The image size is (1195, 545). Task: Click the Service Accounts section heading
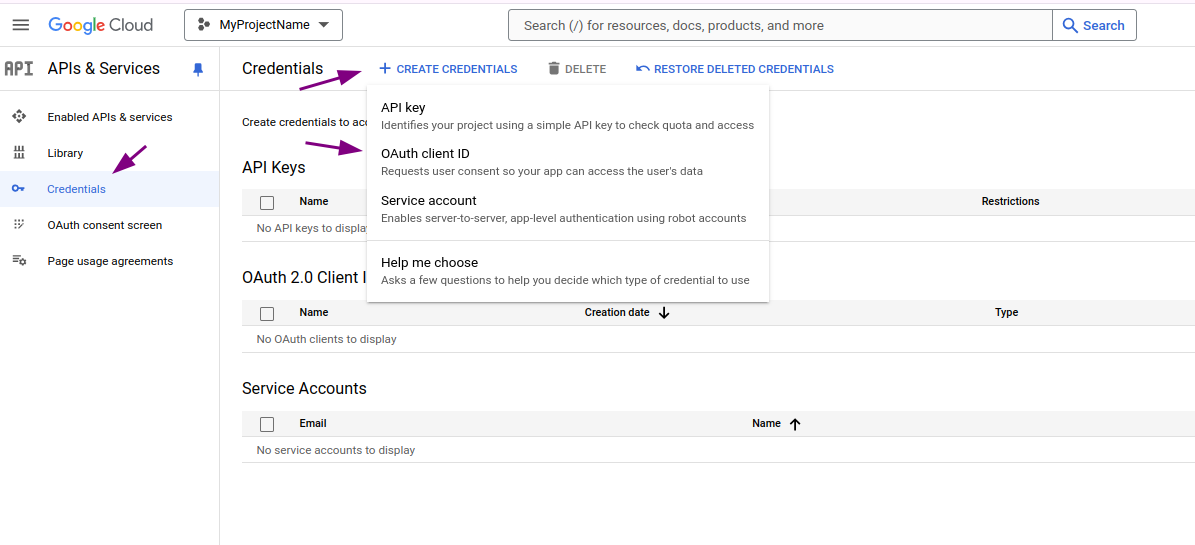point(304,388)
